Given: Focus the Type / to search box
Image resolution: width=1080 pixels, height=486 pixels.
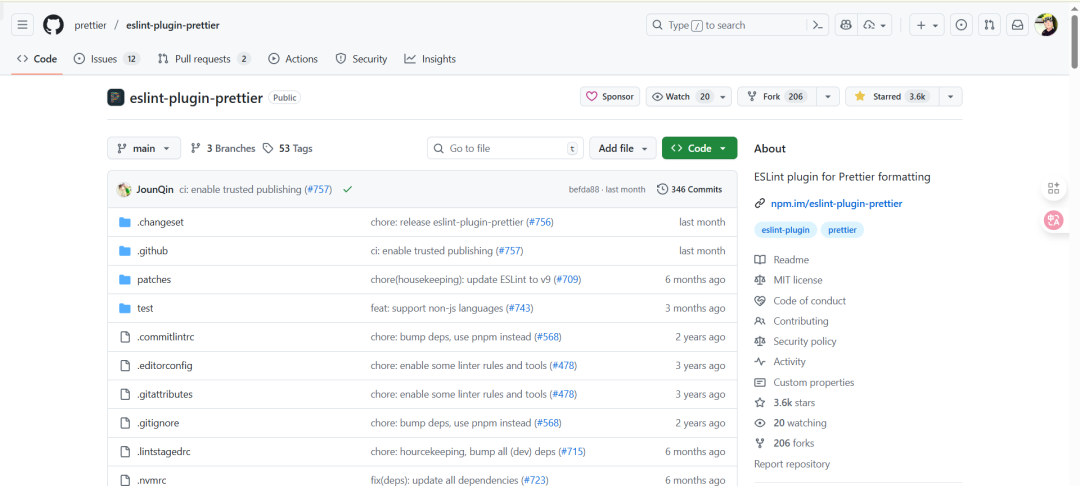Looking at the screenshot, I should point(727,25).
